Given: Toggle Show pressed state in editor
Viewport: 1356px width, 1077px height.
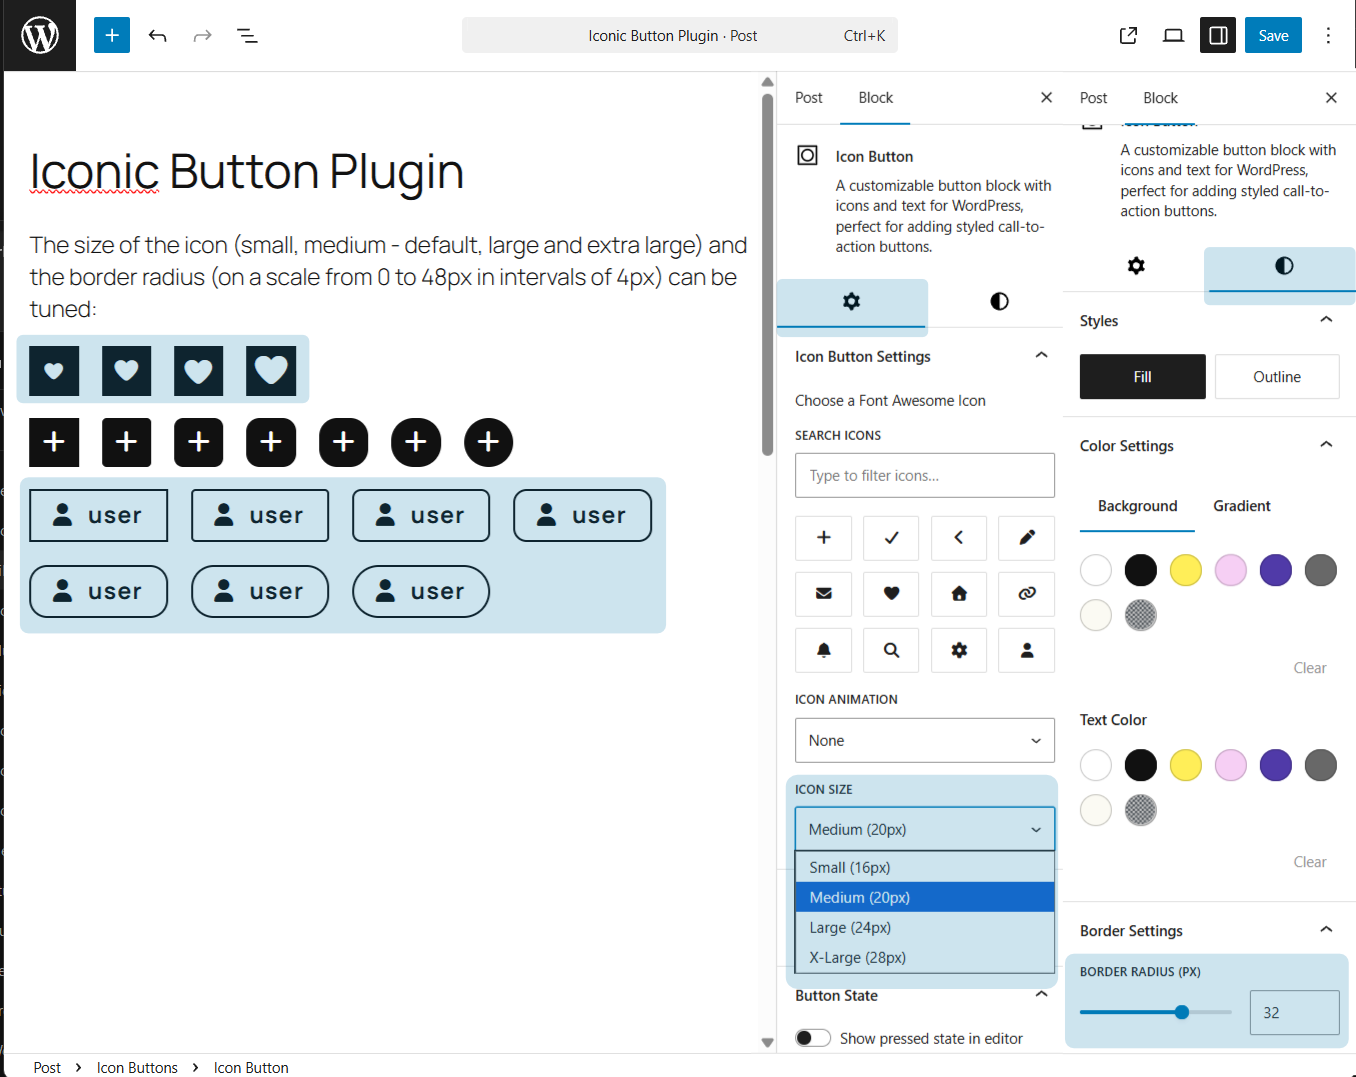Looking at the screenshot, I should [813, 1038].
